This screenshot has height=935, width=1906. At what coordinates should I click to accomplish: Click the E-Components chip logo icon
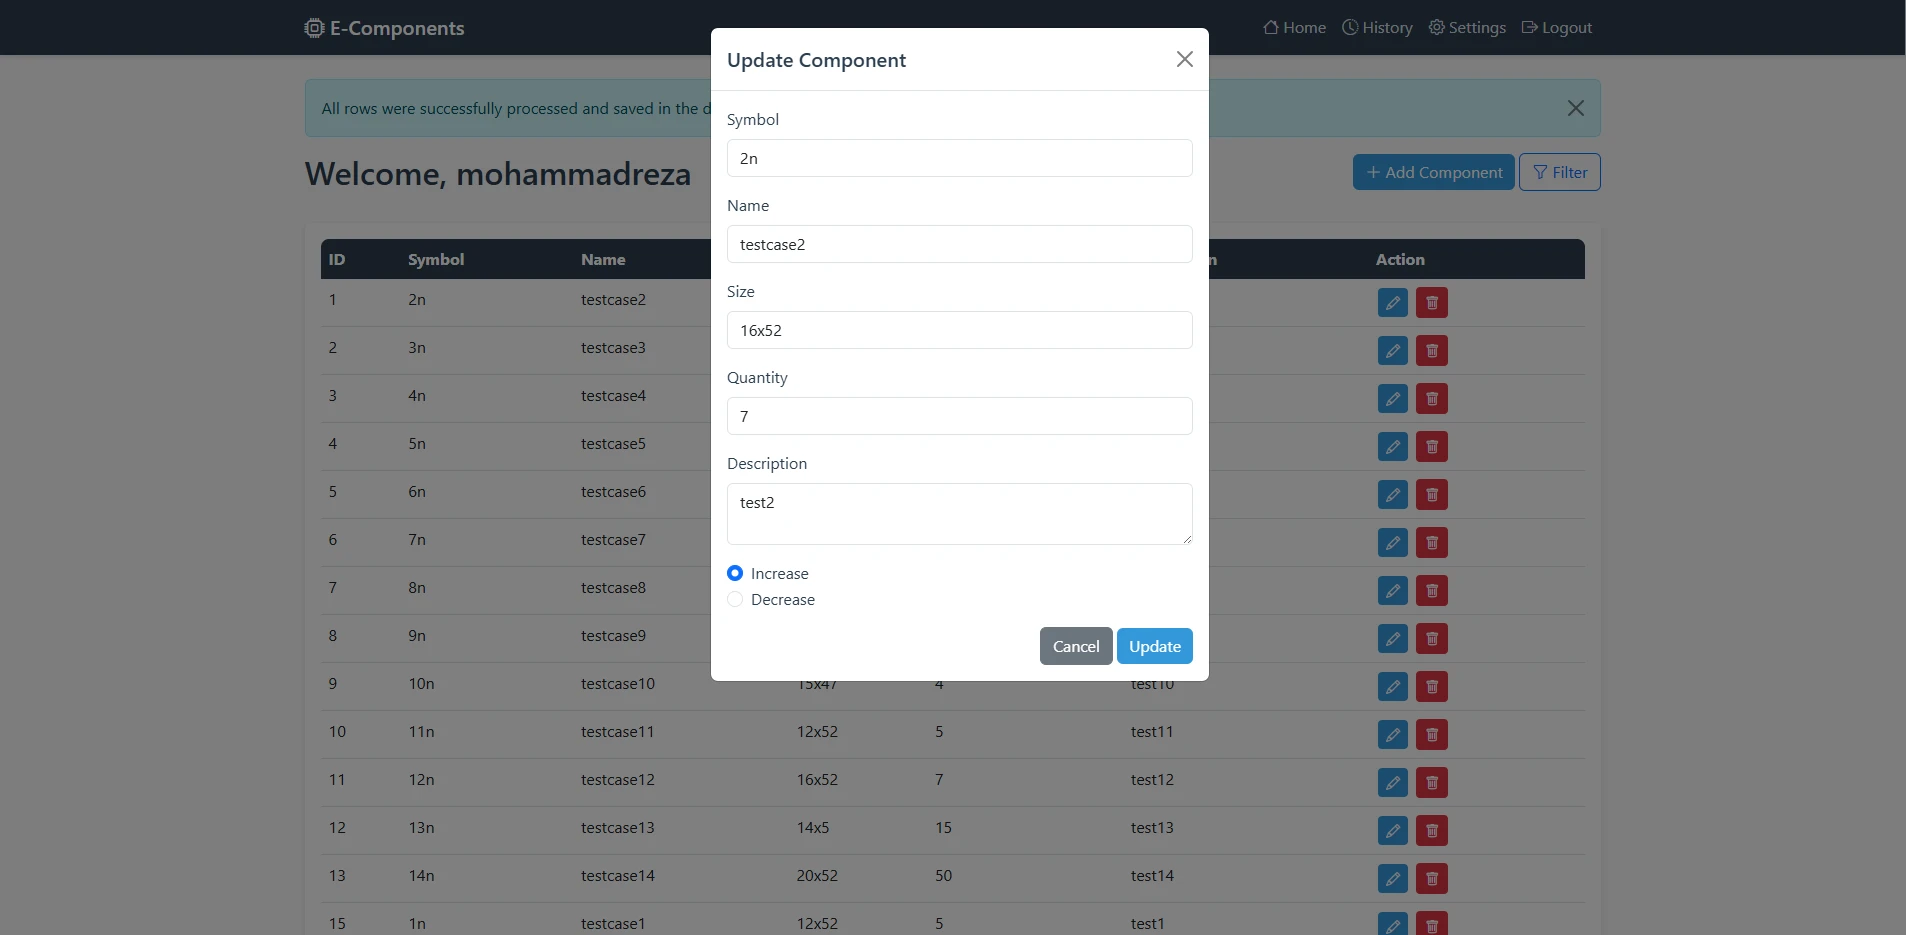pos(315,28)
